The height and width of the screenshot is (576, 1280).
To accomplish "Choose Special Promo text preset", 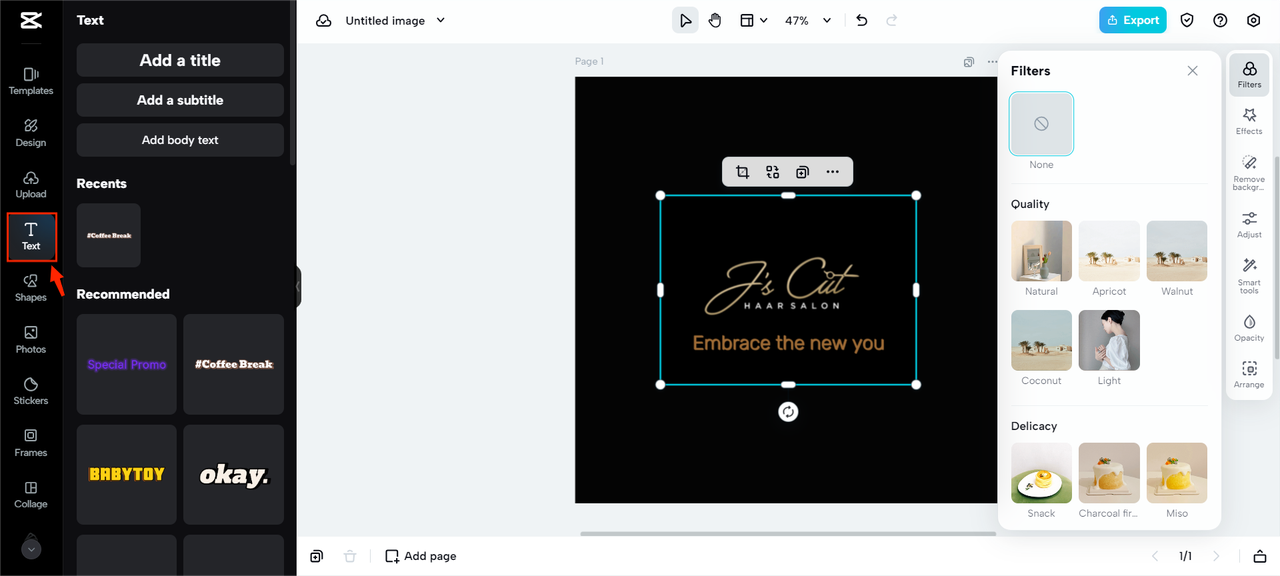I will [x=127, y=364].
